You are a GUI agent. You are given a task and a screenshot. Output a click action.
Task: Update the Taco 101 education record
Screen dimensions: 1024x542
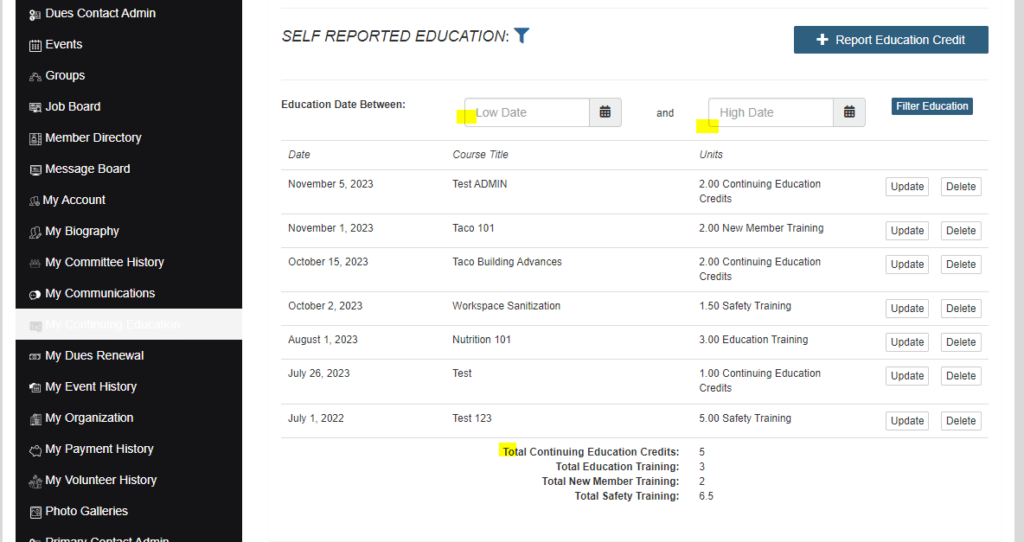906,231
